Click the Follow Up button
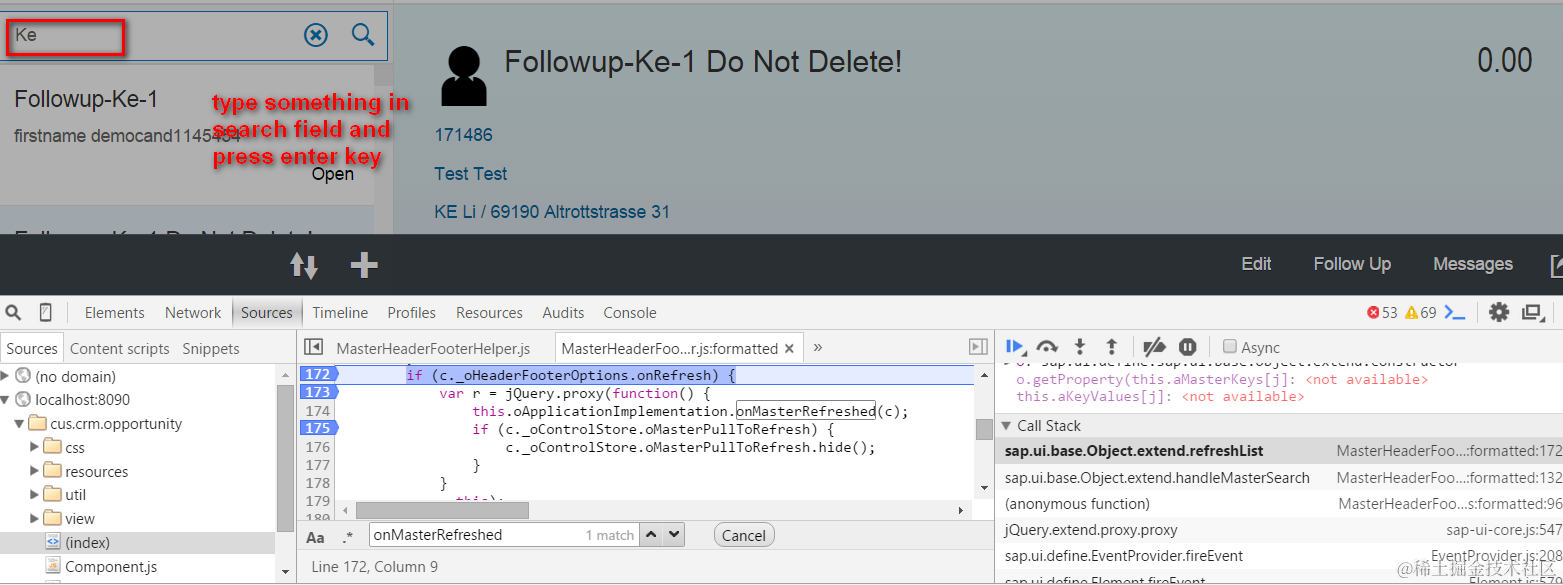 point(1352,264)
